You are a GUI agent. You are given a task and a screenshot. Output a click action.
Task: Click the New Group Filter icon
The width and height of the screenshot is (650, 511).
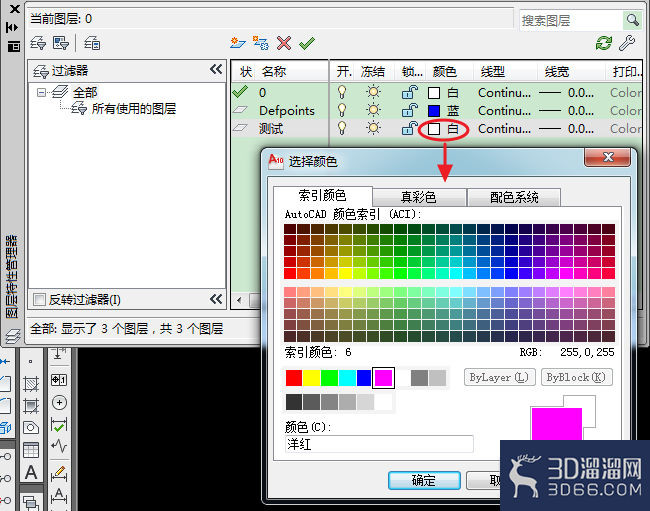pos(61,43)
